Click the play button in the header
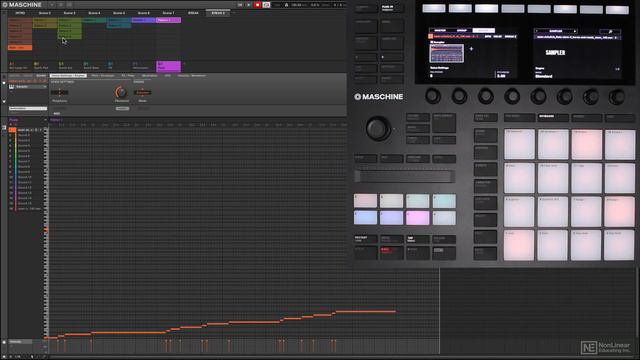 tap(249, 5)
